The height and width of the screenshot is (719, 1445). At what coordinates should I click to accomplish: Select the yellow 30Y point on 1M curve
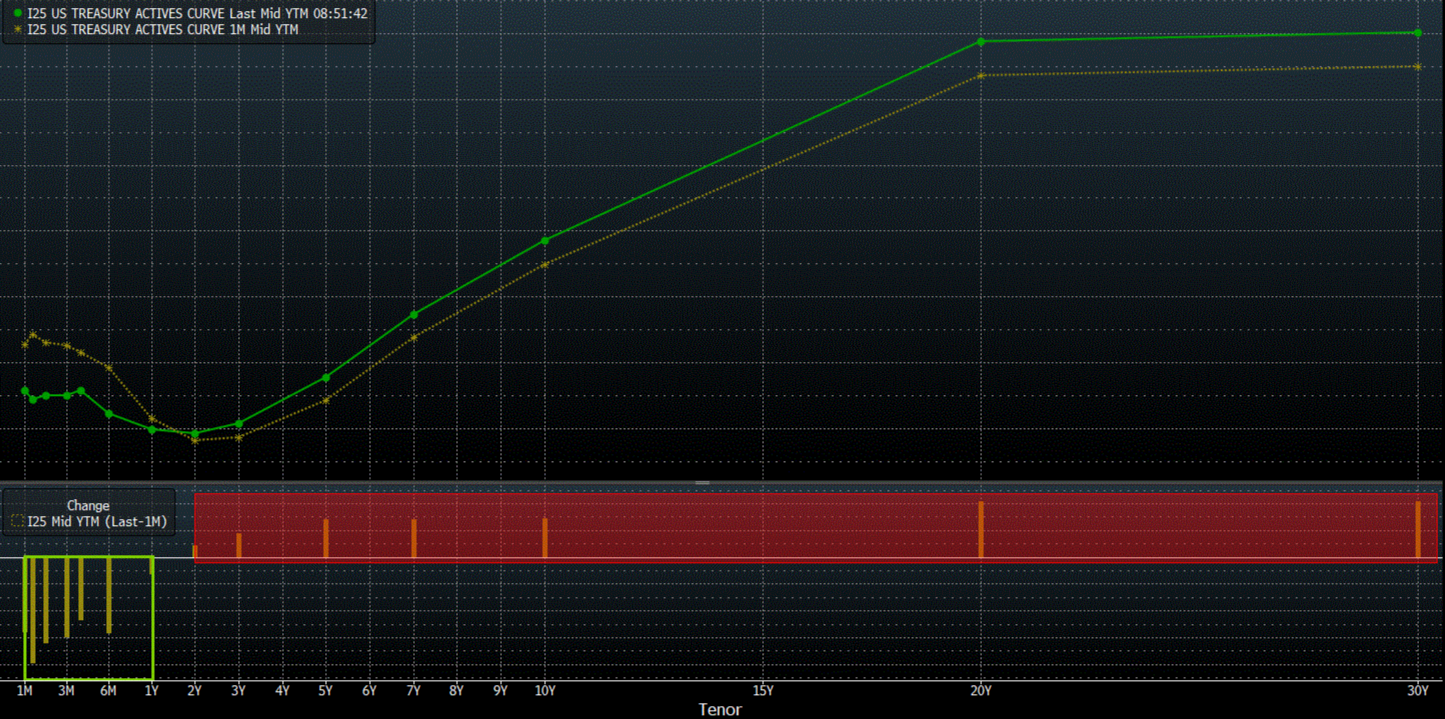point(1418,67)
